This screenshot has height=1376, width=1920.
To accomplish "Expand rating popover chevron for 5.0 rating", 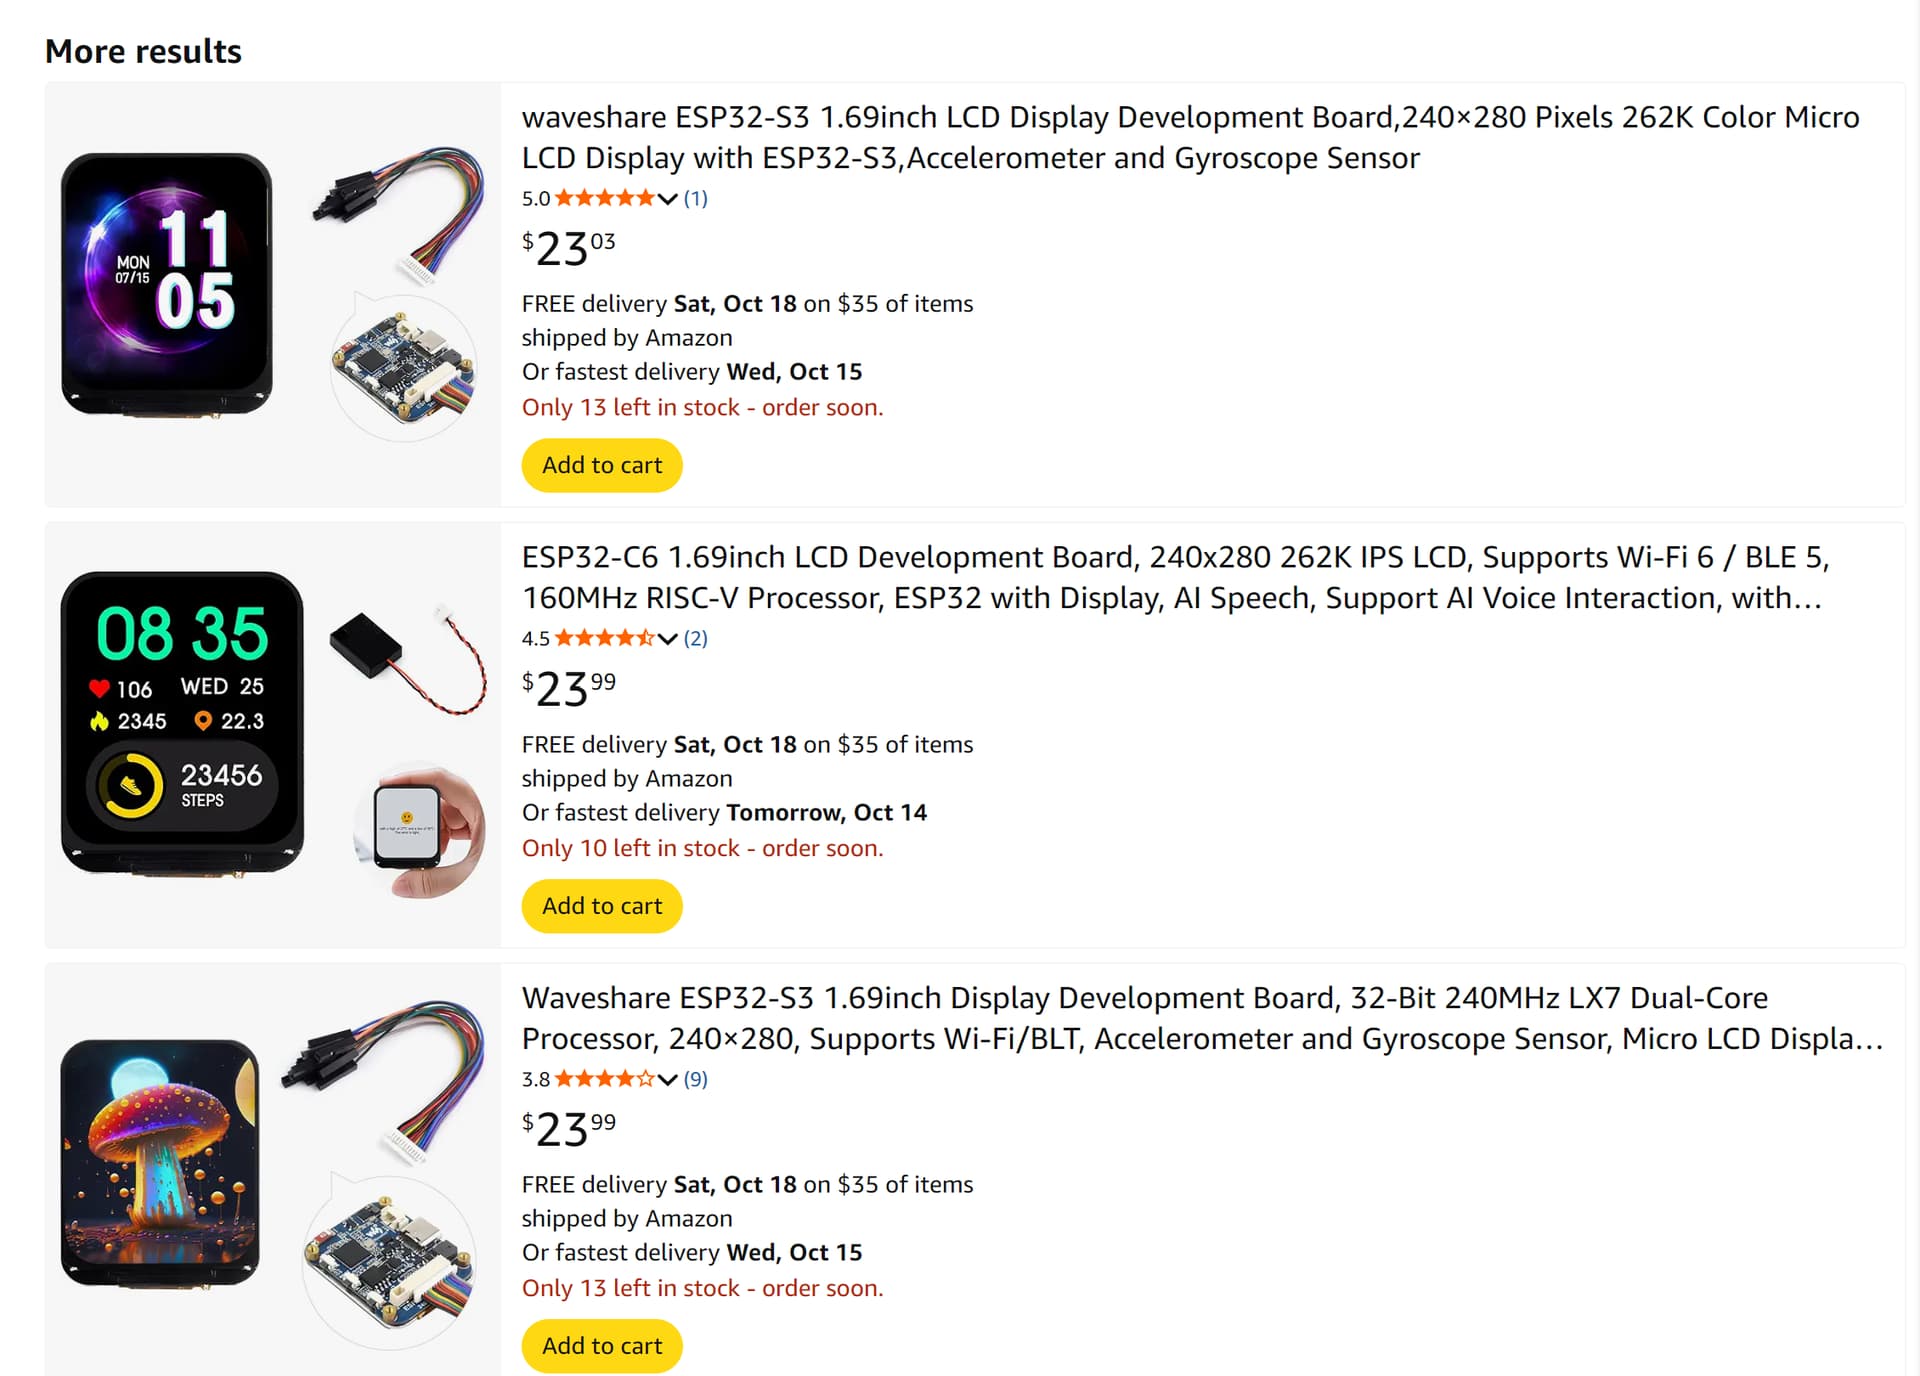I will [668, 199].
